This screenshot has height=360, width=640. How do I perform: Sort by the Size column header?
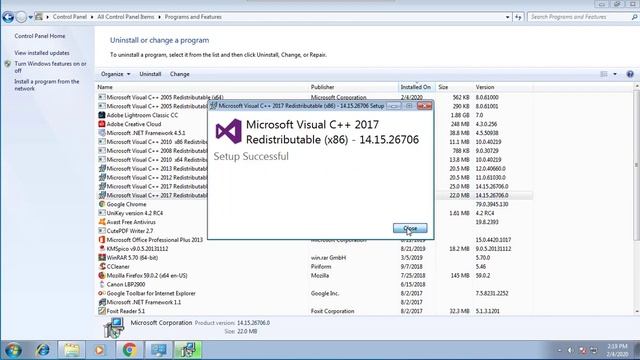pyautogui.click(x=454, y=87)
